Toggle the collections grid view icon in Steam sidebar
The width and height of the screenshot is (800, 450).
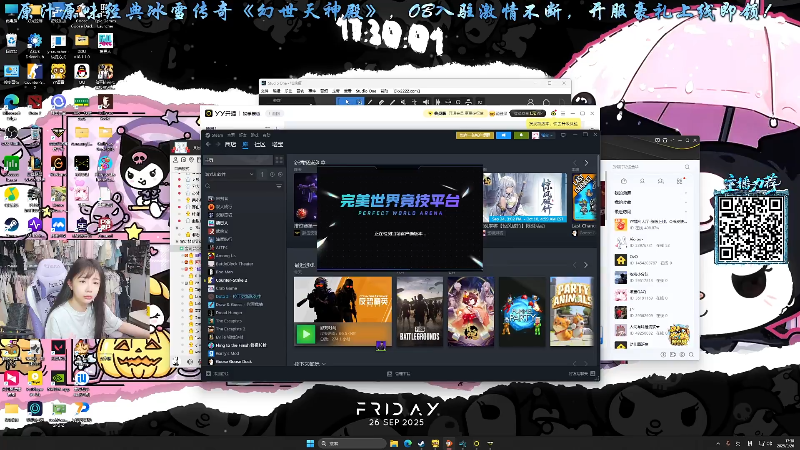[x=279, y=160]
